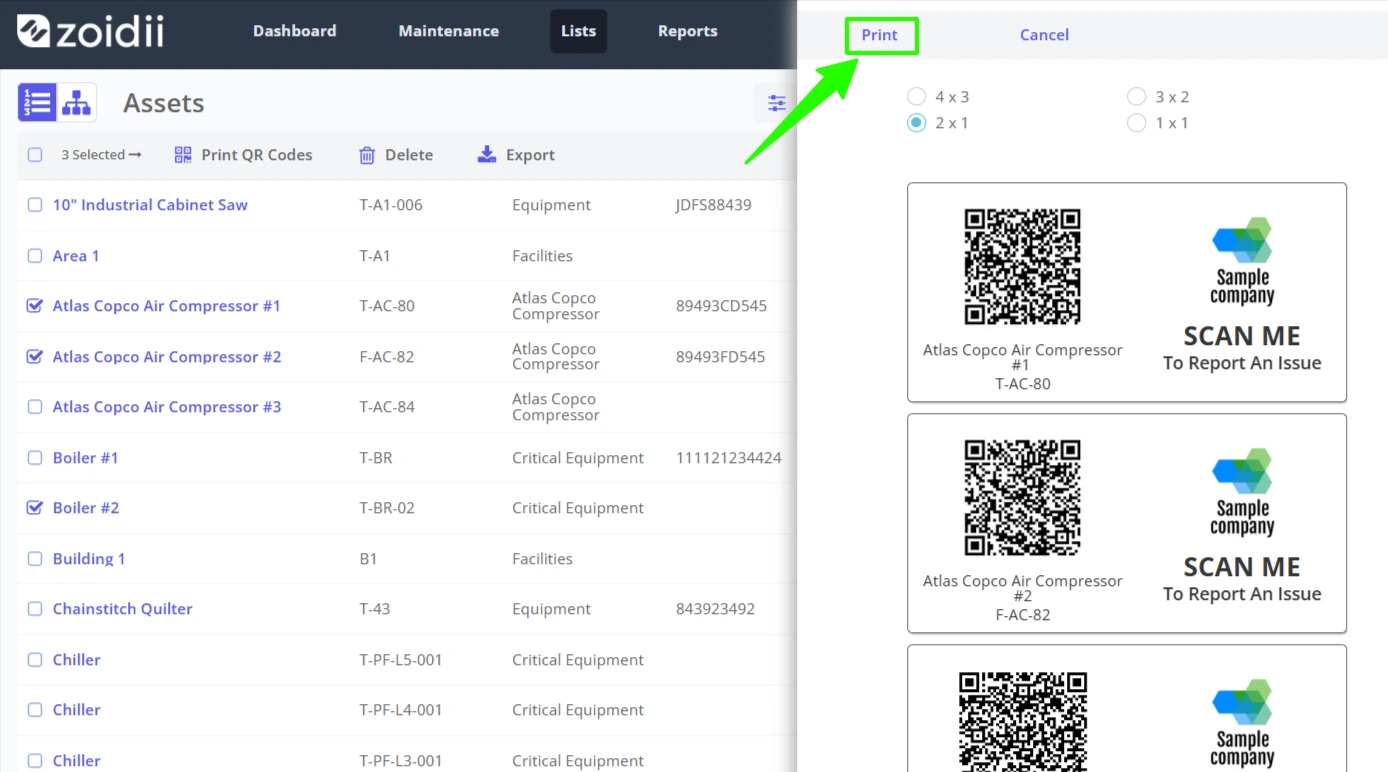Screen dimensions: 1388x772
Task: Select the 1 x 1 layout option
Action: click(x=1136, y=123)
